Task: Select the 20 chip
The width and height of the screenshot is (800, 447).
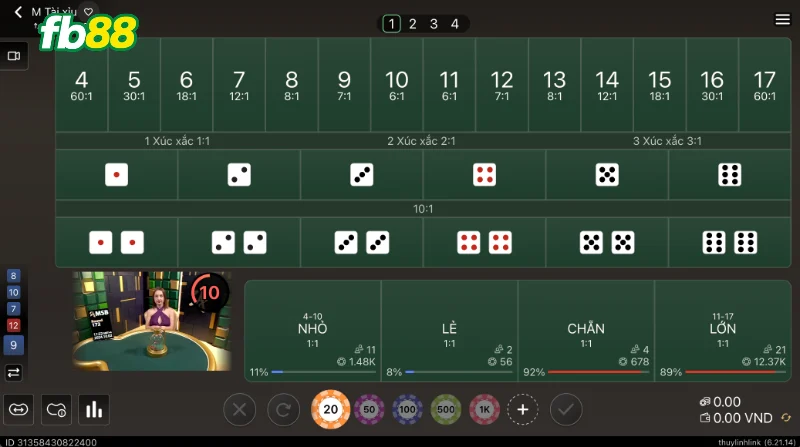Action: point(330,409)
